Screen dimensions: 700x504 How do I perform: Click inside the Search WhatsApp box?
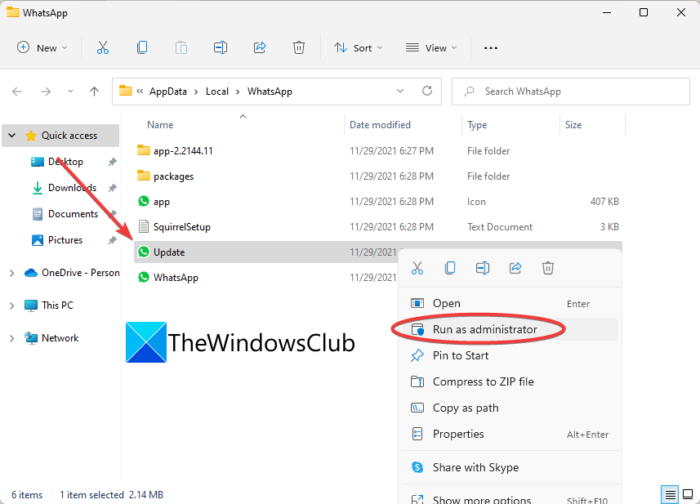571,92
